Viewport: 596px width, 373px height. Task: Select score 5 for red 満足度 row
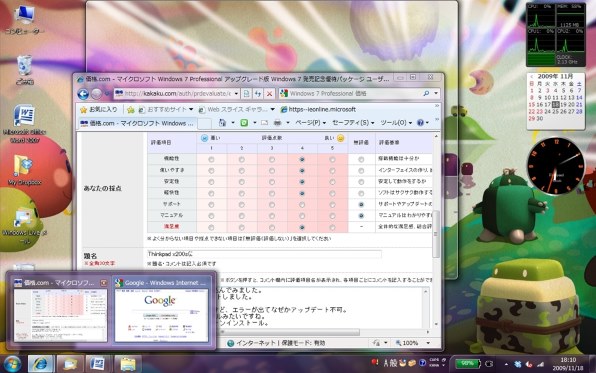point(332,227)
